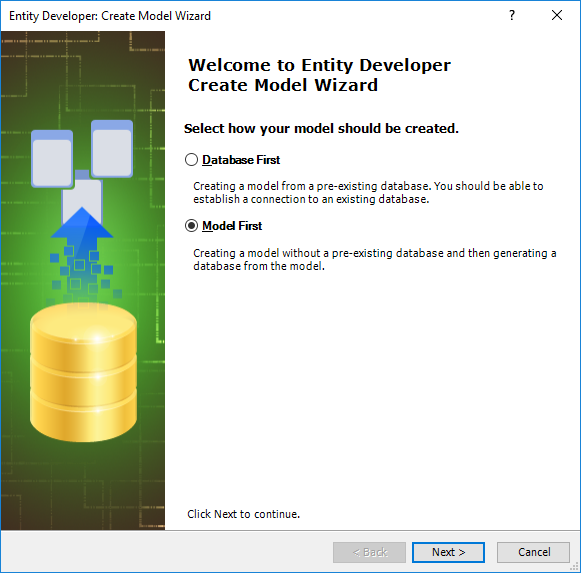This screenshot has height=573, width=581.
Task: Select the Model First radio button
Action: (191, 226)
